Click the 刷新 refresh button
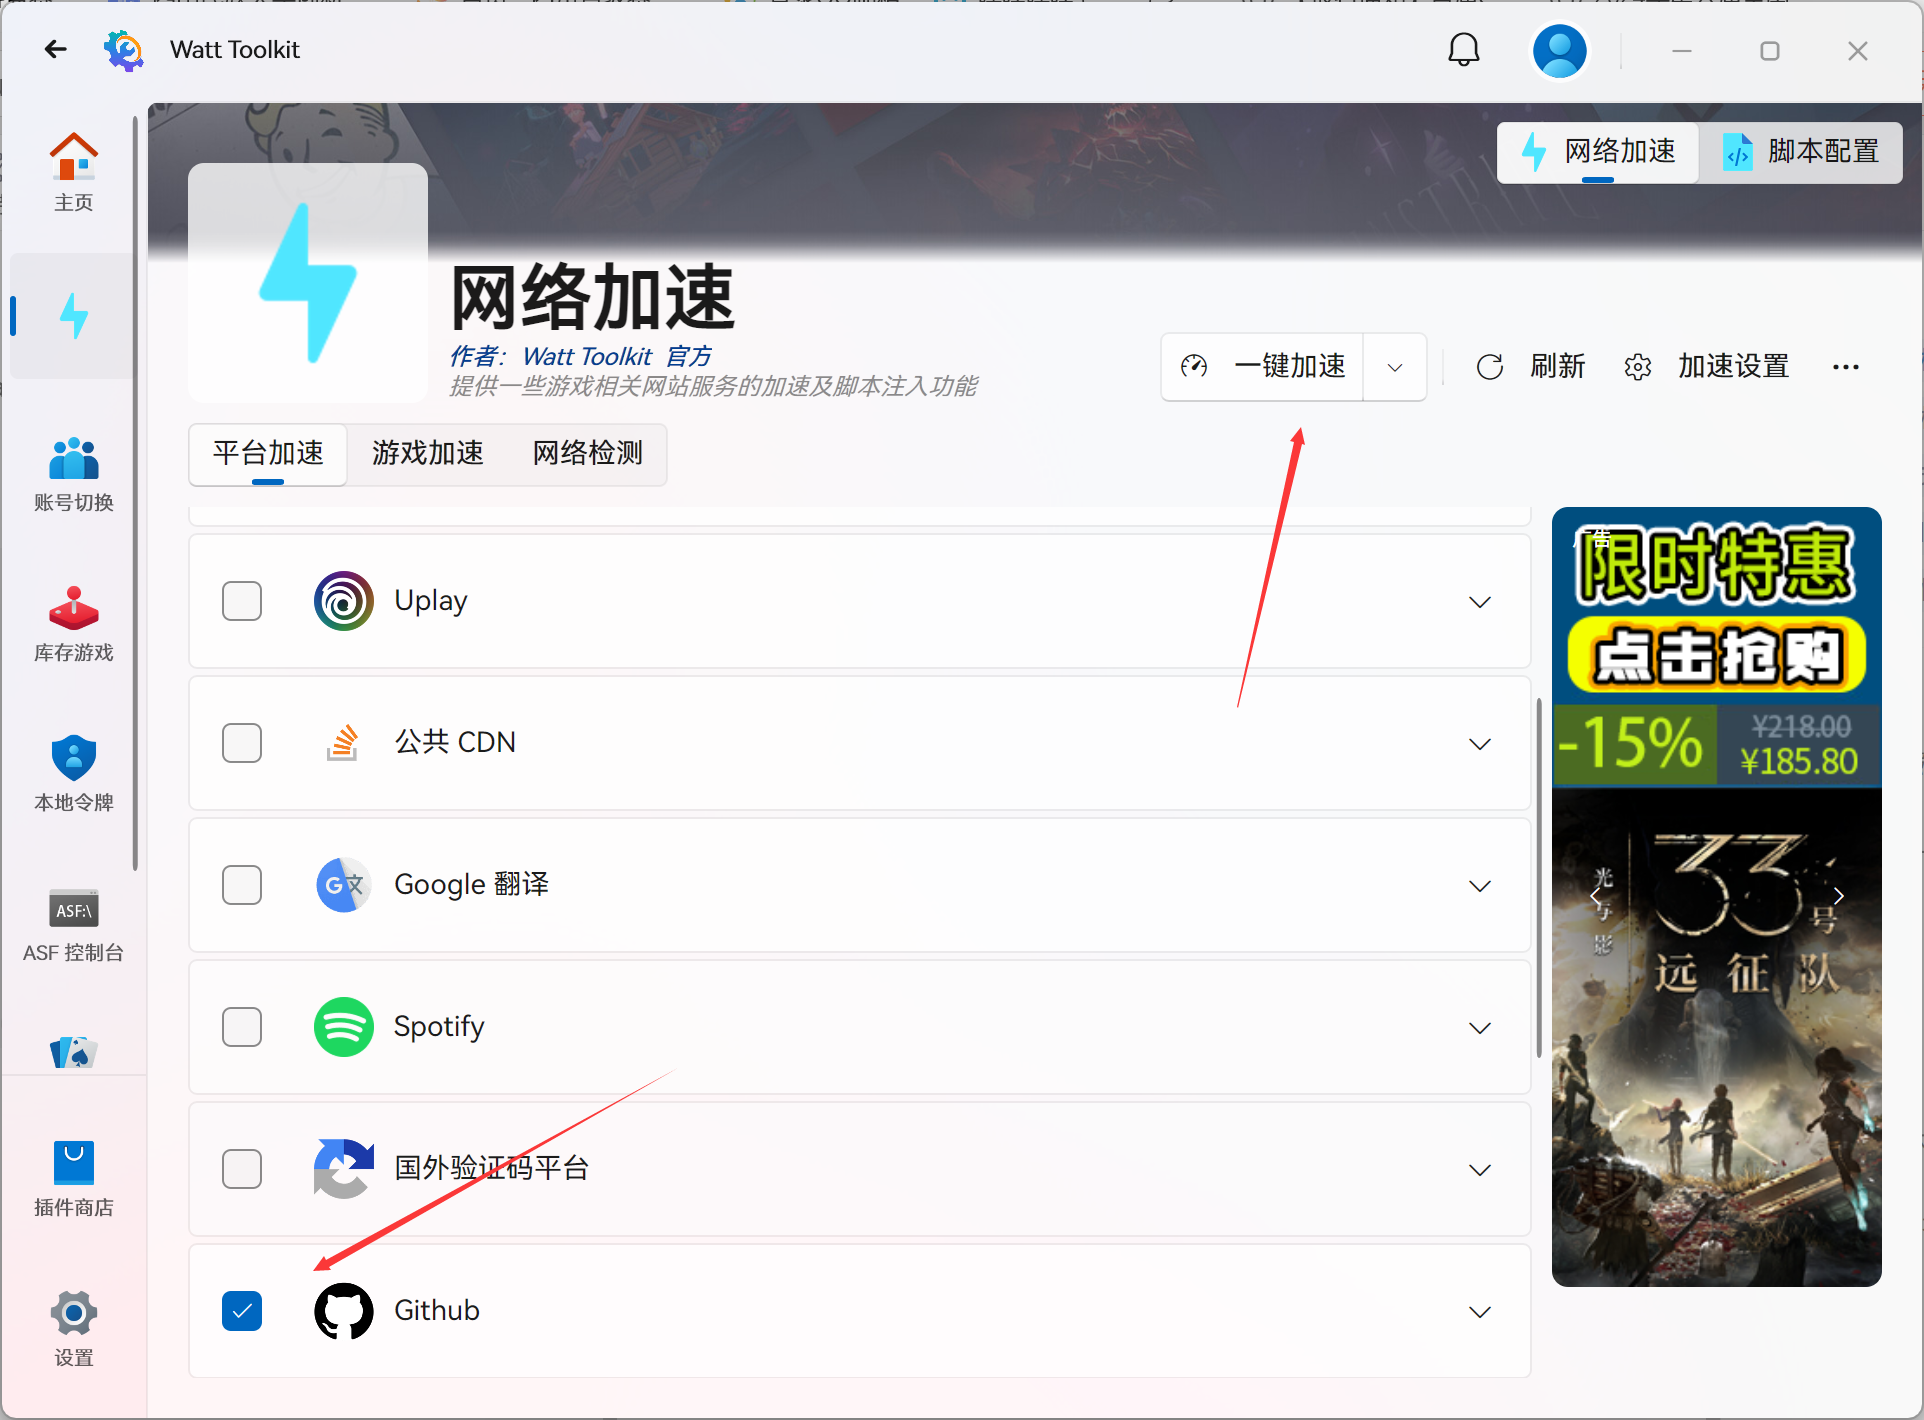 (x=1531, y=367)
